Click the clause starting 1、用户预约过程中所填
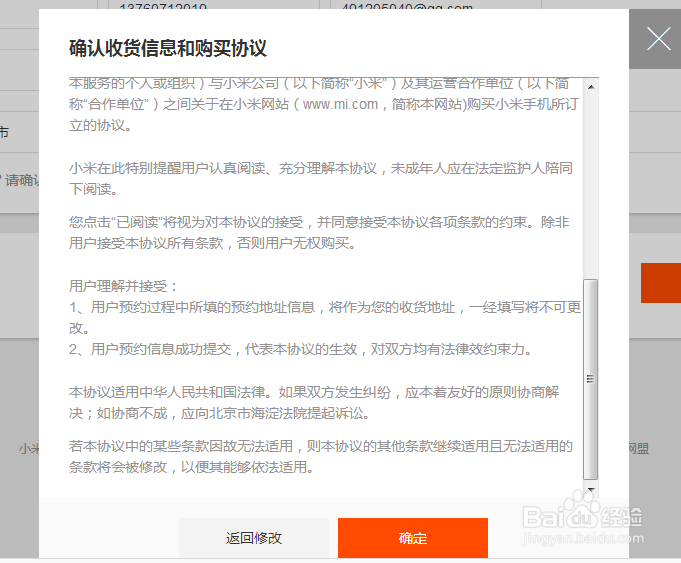 click(x=324, y=318)
